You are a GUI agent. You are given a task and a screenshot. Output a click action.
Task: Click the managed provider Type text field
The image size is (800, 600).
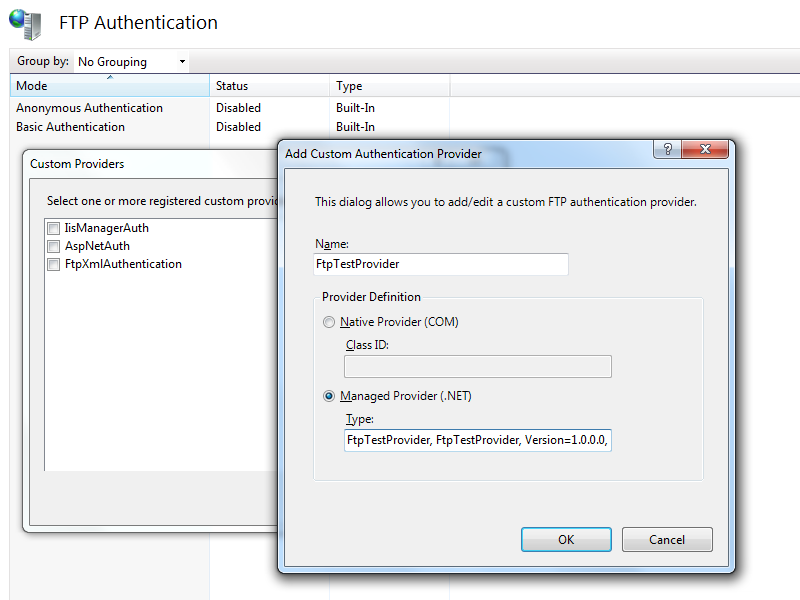(477, 440)
